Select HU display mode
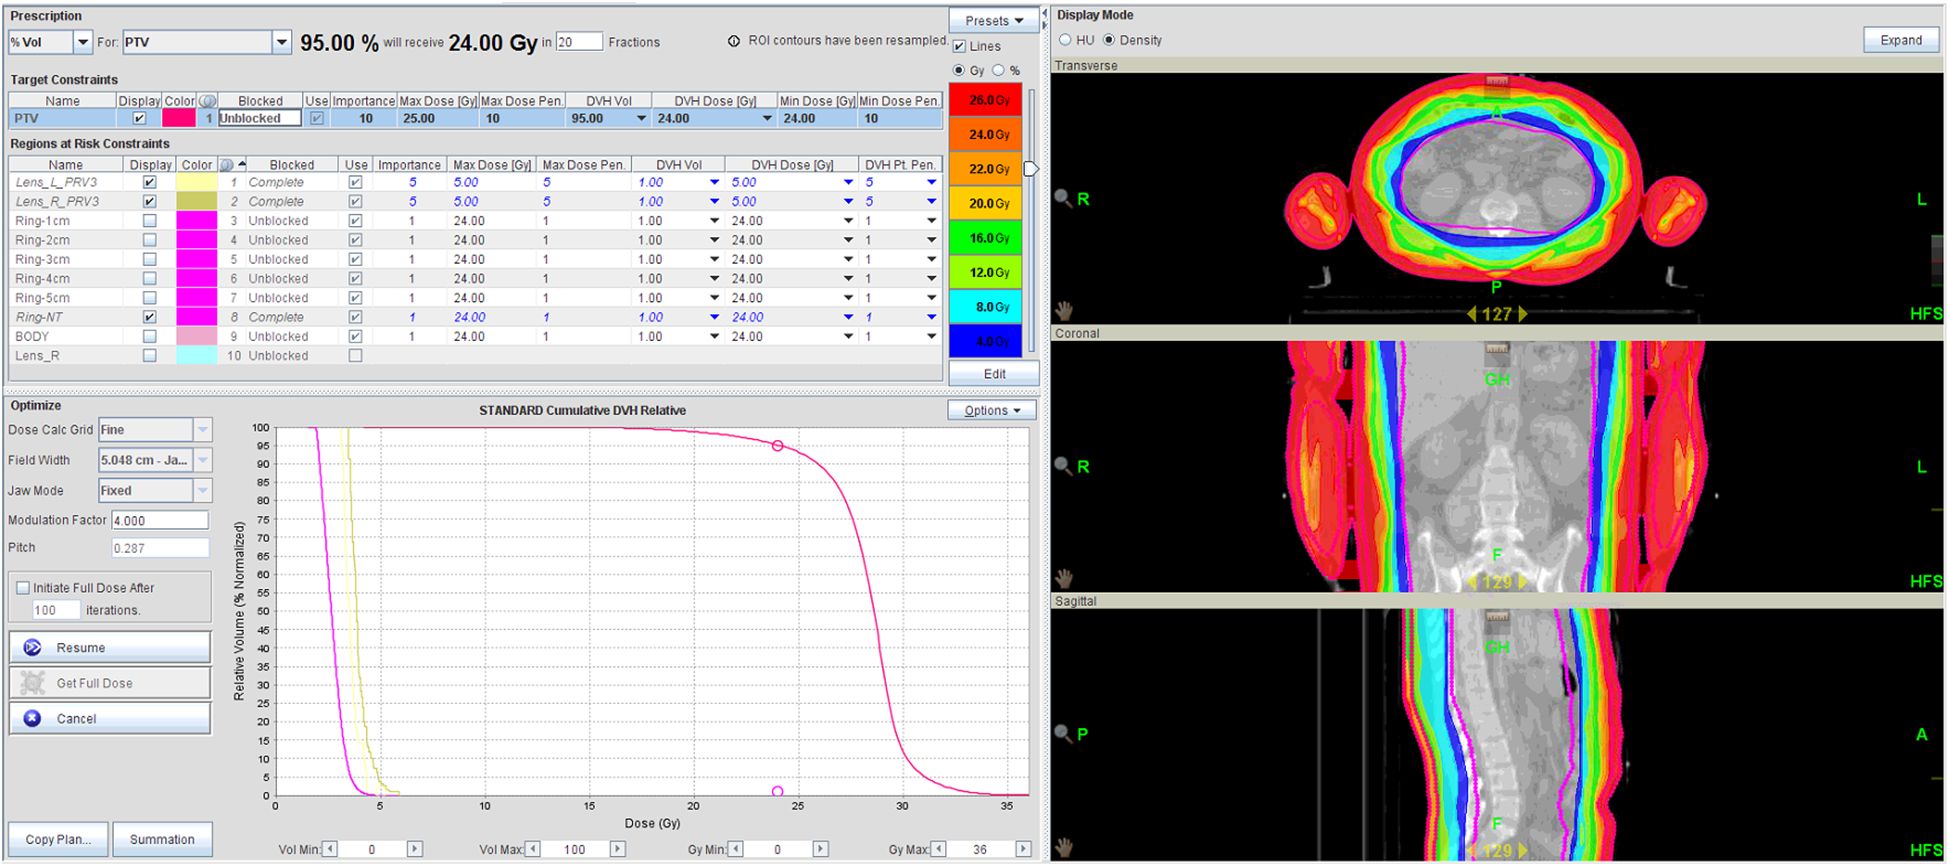 1065,40
